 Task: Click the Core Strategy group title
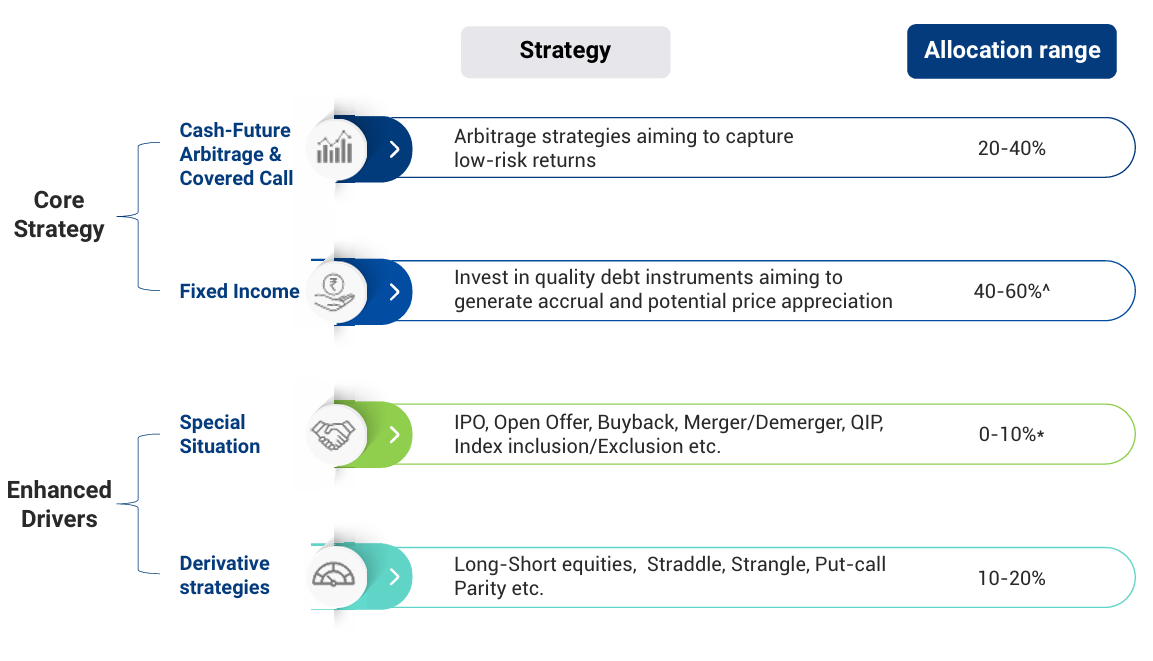point(59,214)
